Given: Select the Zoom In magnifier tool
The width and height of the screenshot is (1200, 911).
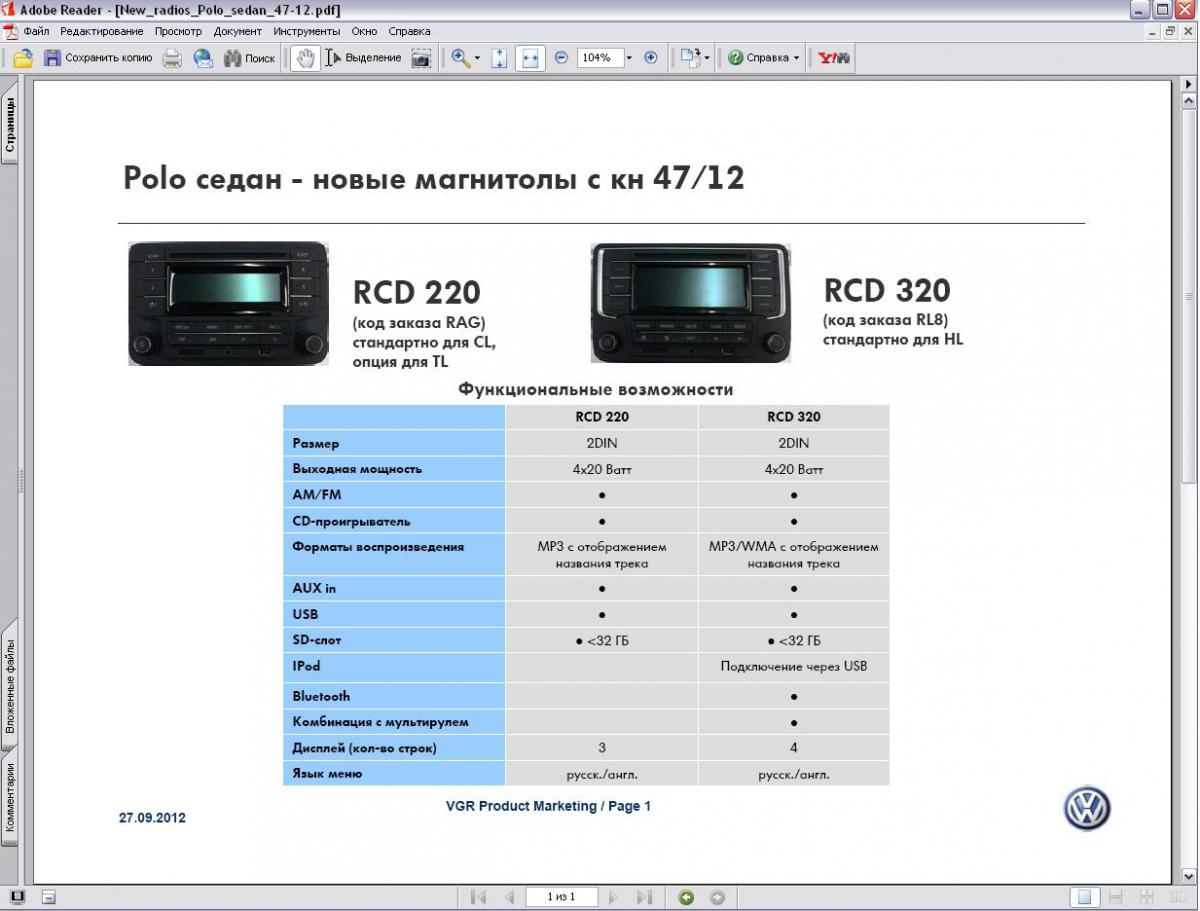Looking at the screenshot, I should click(x=460, y=58).
